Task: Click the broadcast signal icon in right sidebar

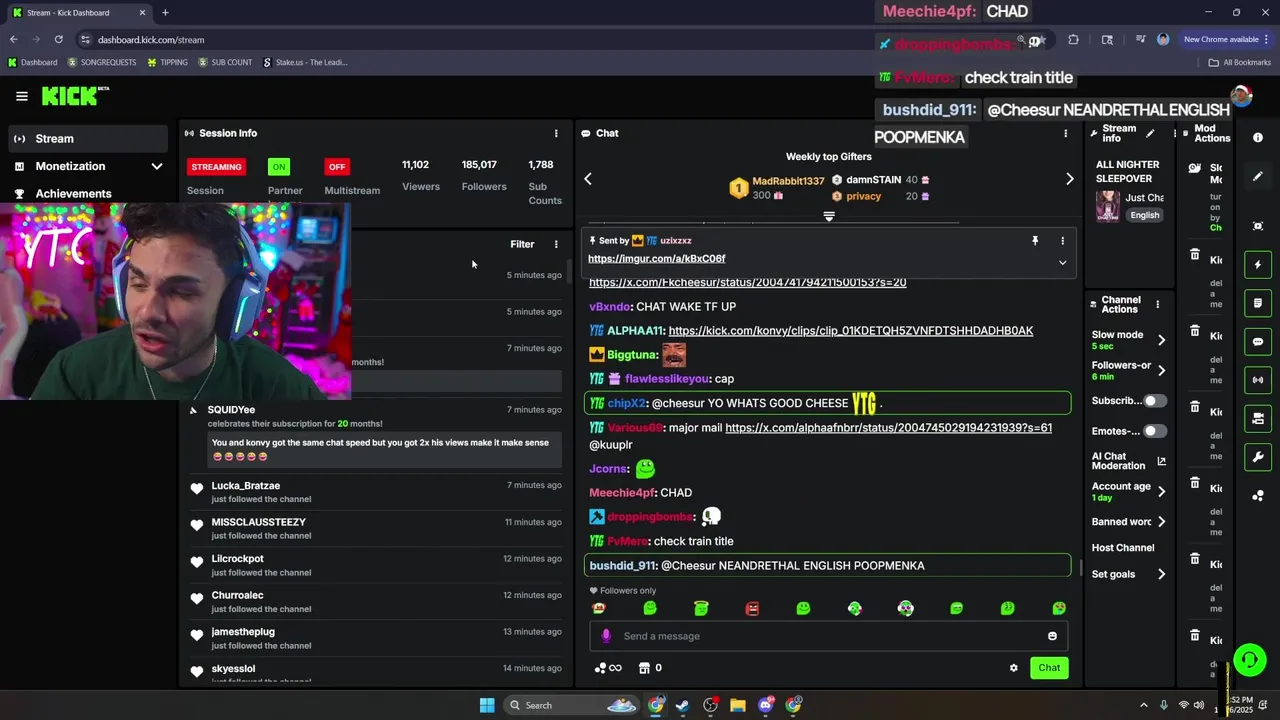Action: (x=1258, y=380)
